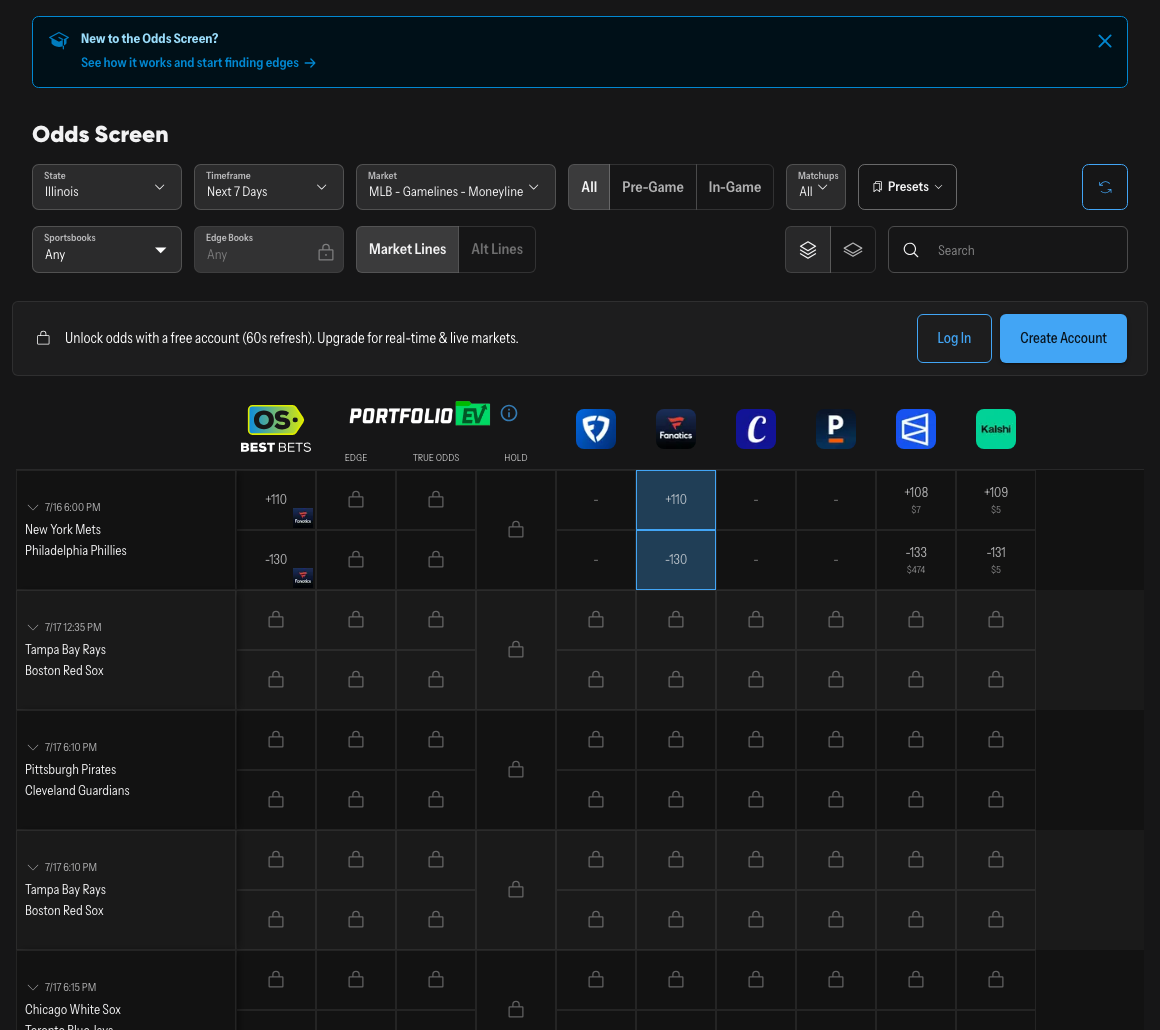This screenshot has width=1160, height=1030.
Task: Collapse the 7/17 6:10 PM Rays-Red Sox row
Action: [x=33, y=867]
